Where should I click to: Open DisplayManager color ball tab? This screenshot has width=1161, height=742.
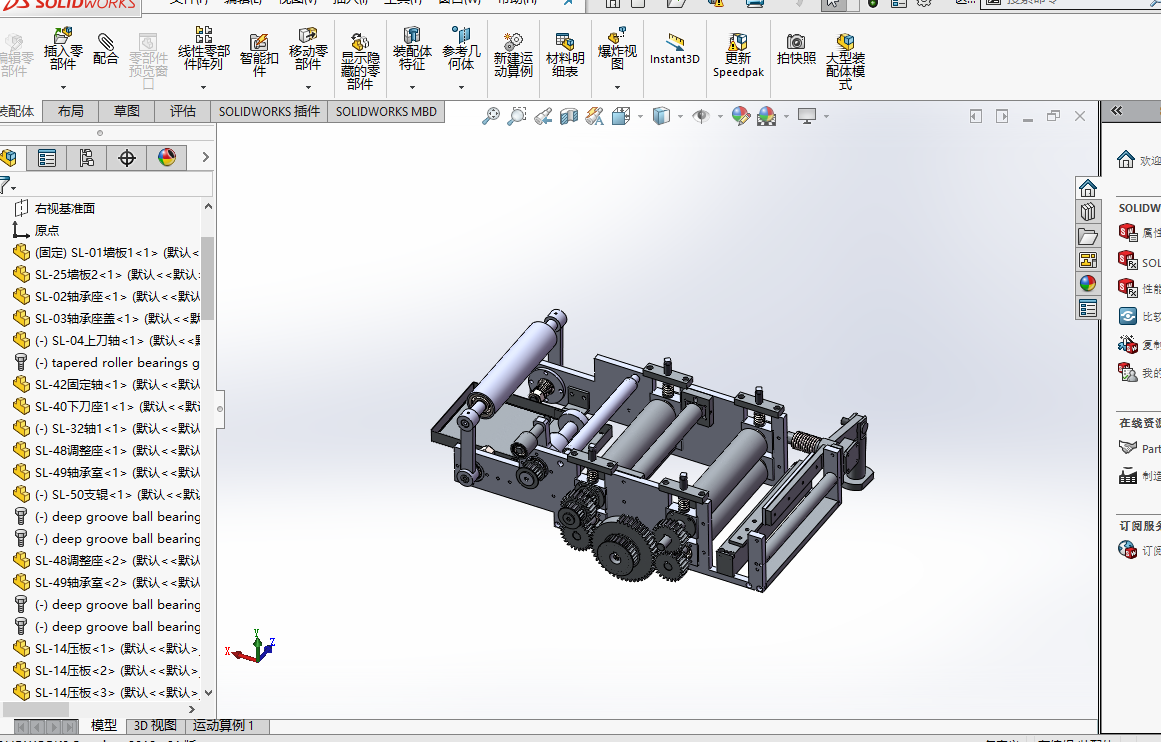click(x=167, y=158)
